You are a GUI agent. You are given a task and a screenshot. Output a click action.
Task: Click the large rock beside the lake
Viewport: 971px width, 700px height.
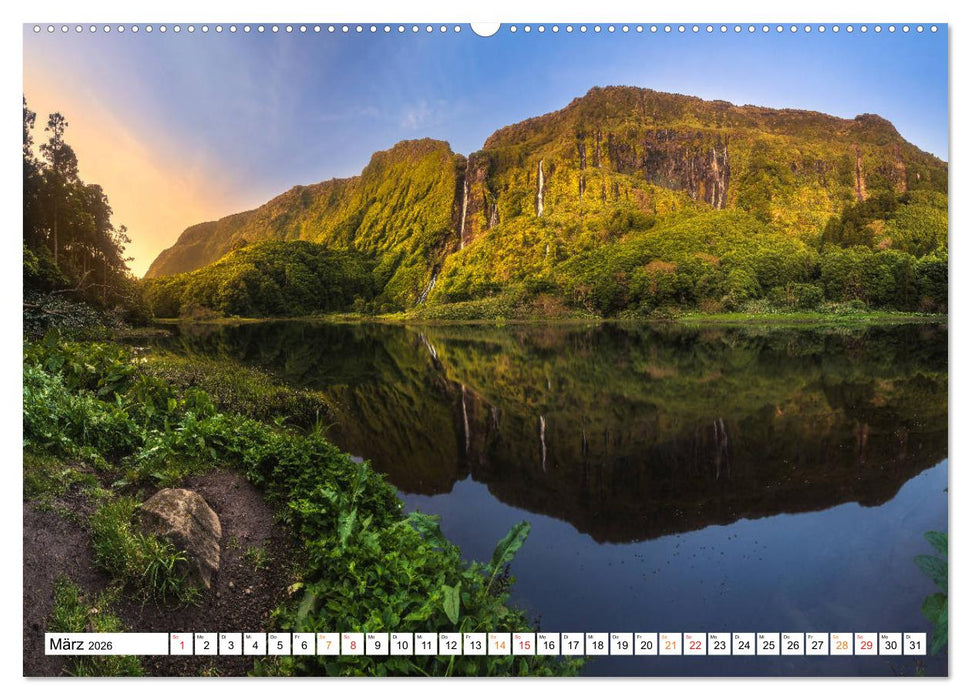pos(183,528)
